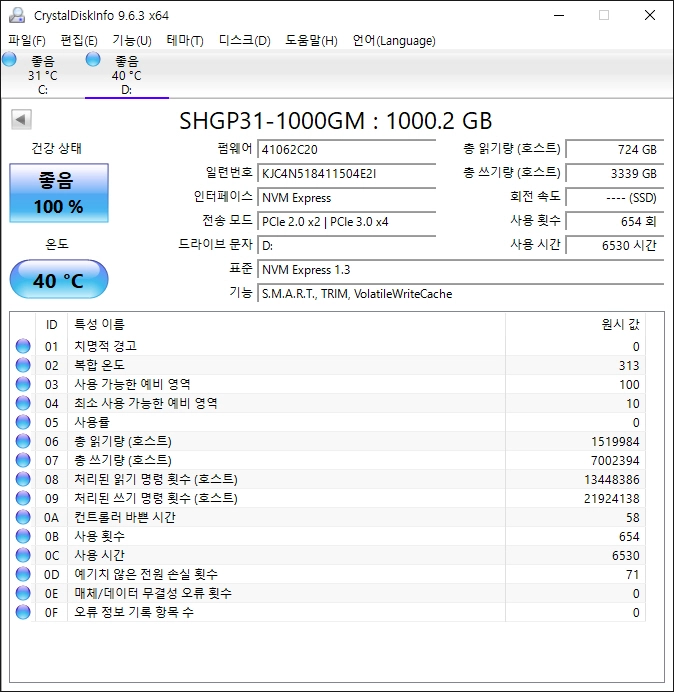The image size is (674, 692).
Task: Open the 디스크(D) menu
Action: pyautogui.click(x=244, y=41)
